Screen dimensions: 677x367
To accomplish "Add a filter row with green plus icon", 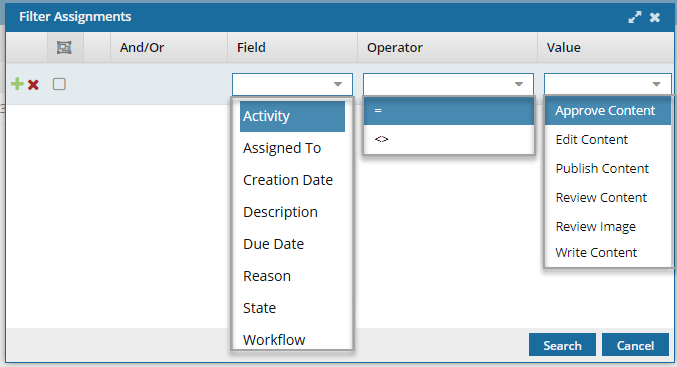I will pyautogui.click(x=17, y=84).
